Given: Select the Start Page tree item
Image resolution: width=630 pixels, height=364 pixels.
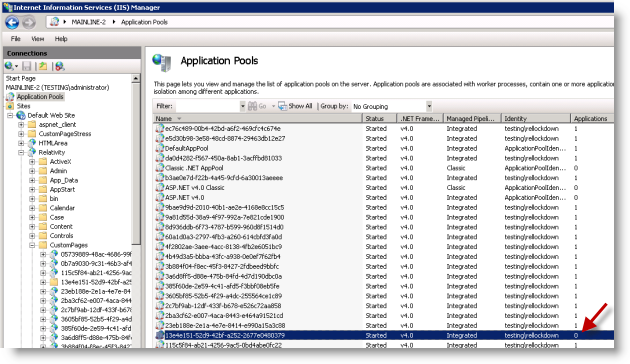Looking at the screenshot, I should click(x=20, y=78).
